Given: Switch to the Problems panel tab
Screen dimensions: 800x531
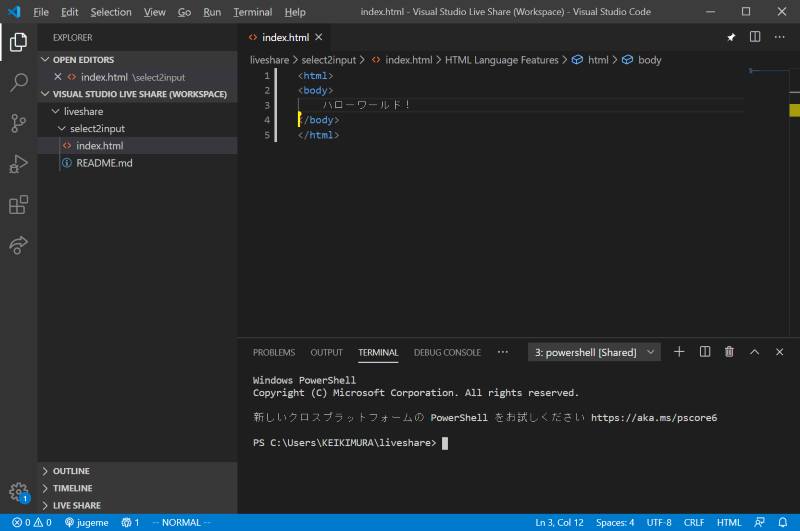Looking at the screenshot, I should (274, 352).
